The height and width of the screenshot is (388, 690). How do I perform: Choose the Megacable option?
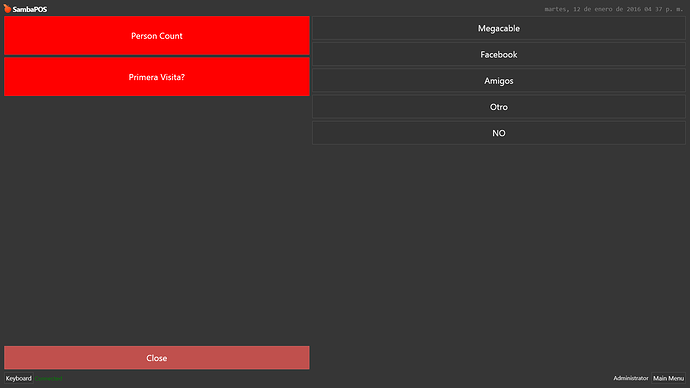[x=499, y=29]
